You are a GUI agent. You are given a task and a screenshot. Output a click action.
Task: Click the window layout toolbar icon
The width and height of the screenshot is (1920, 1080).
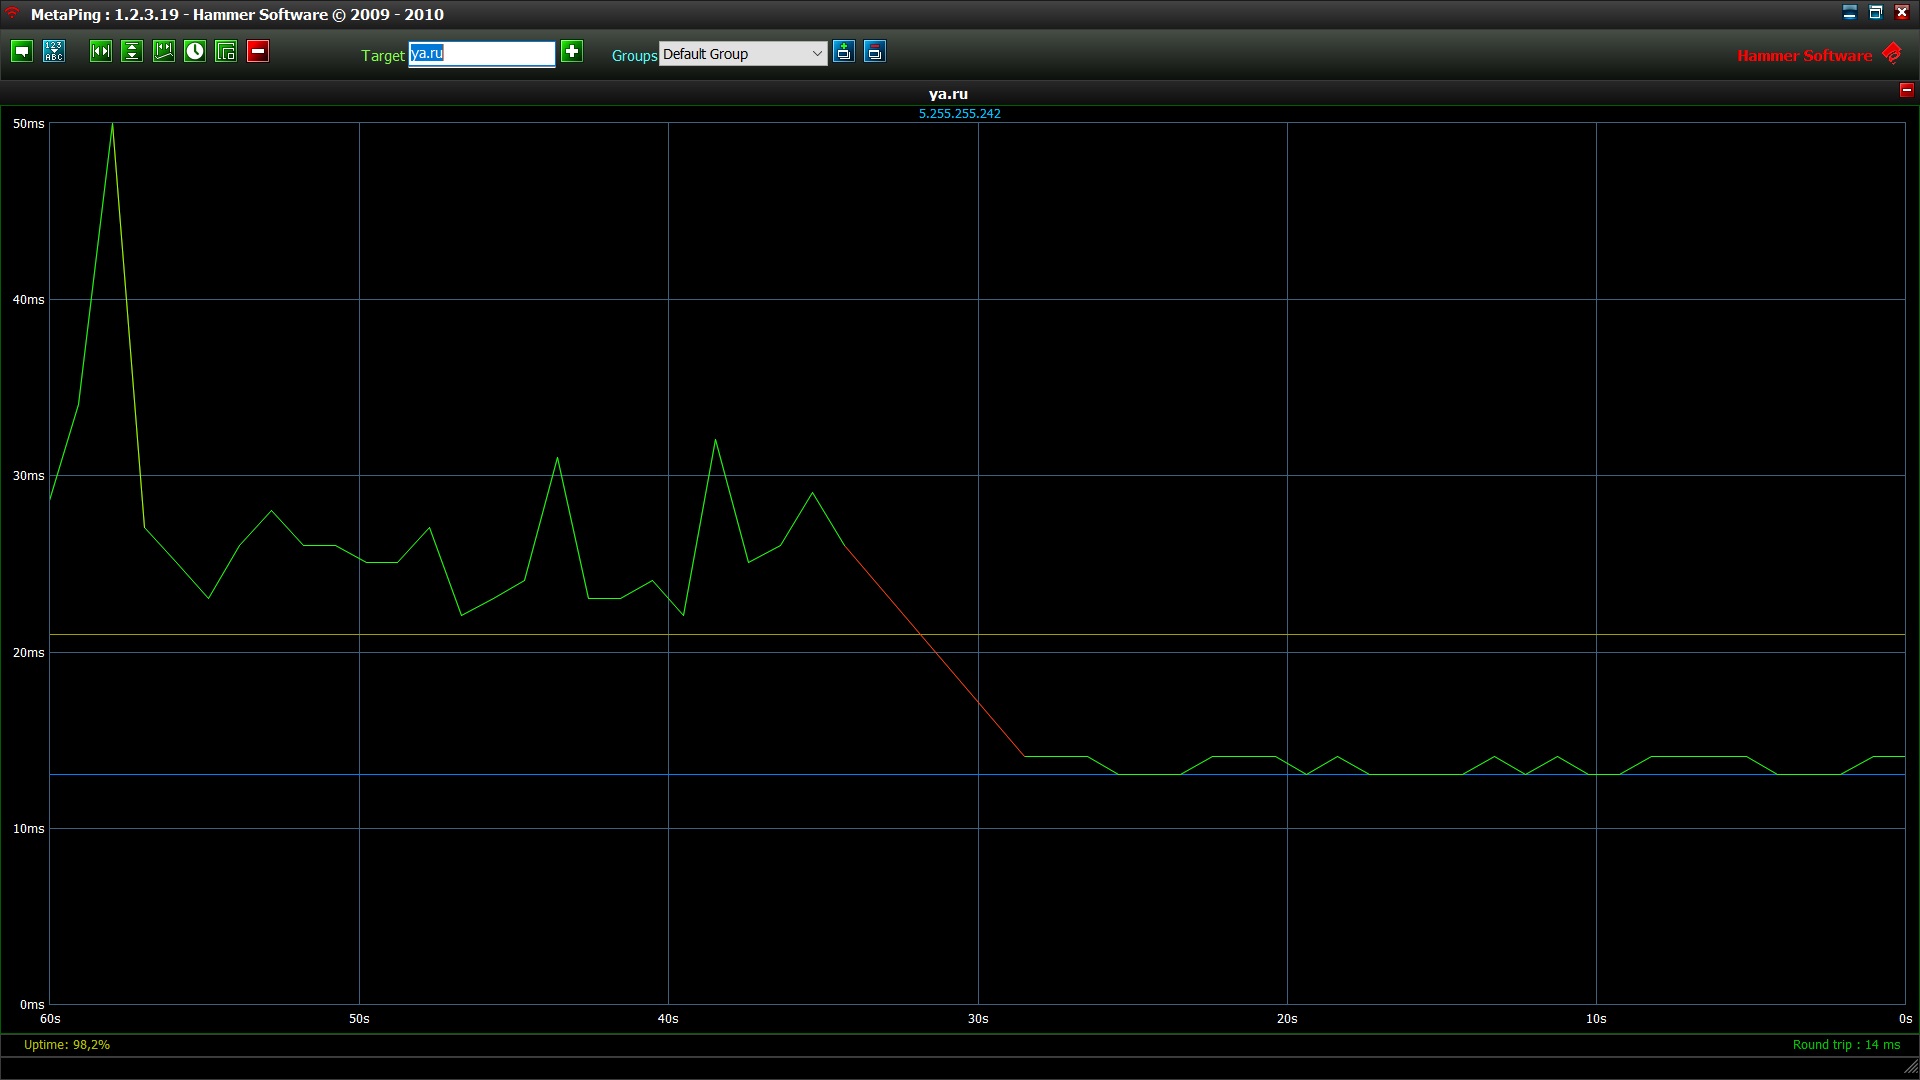click(x=227, y=52)
